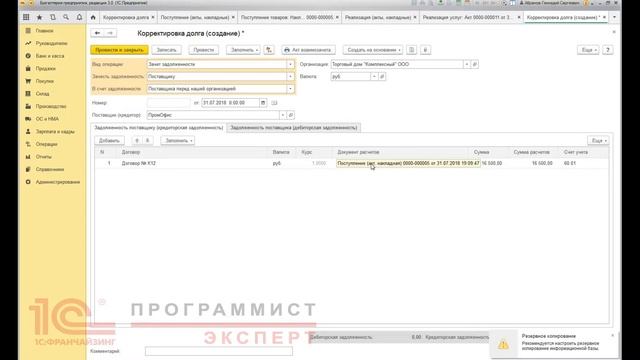Open the search magnifier icon
640x360 pixels.
click(x=66, y=17)
